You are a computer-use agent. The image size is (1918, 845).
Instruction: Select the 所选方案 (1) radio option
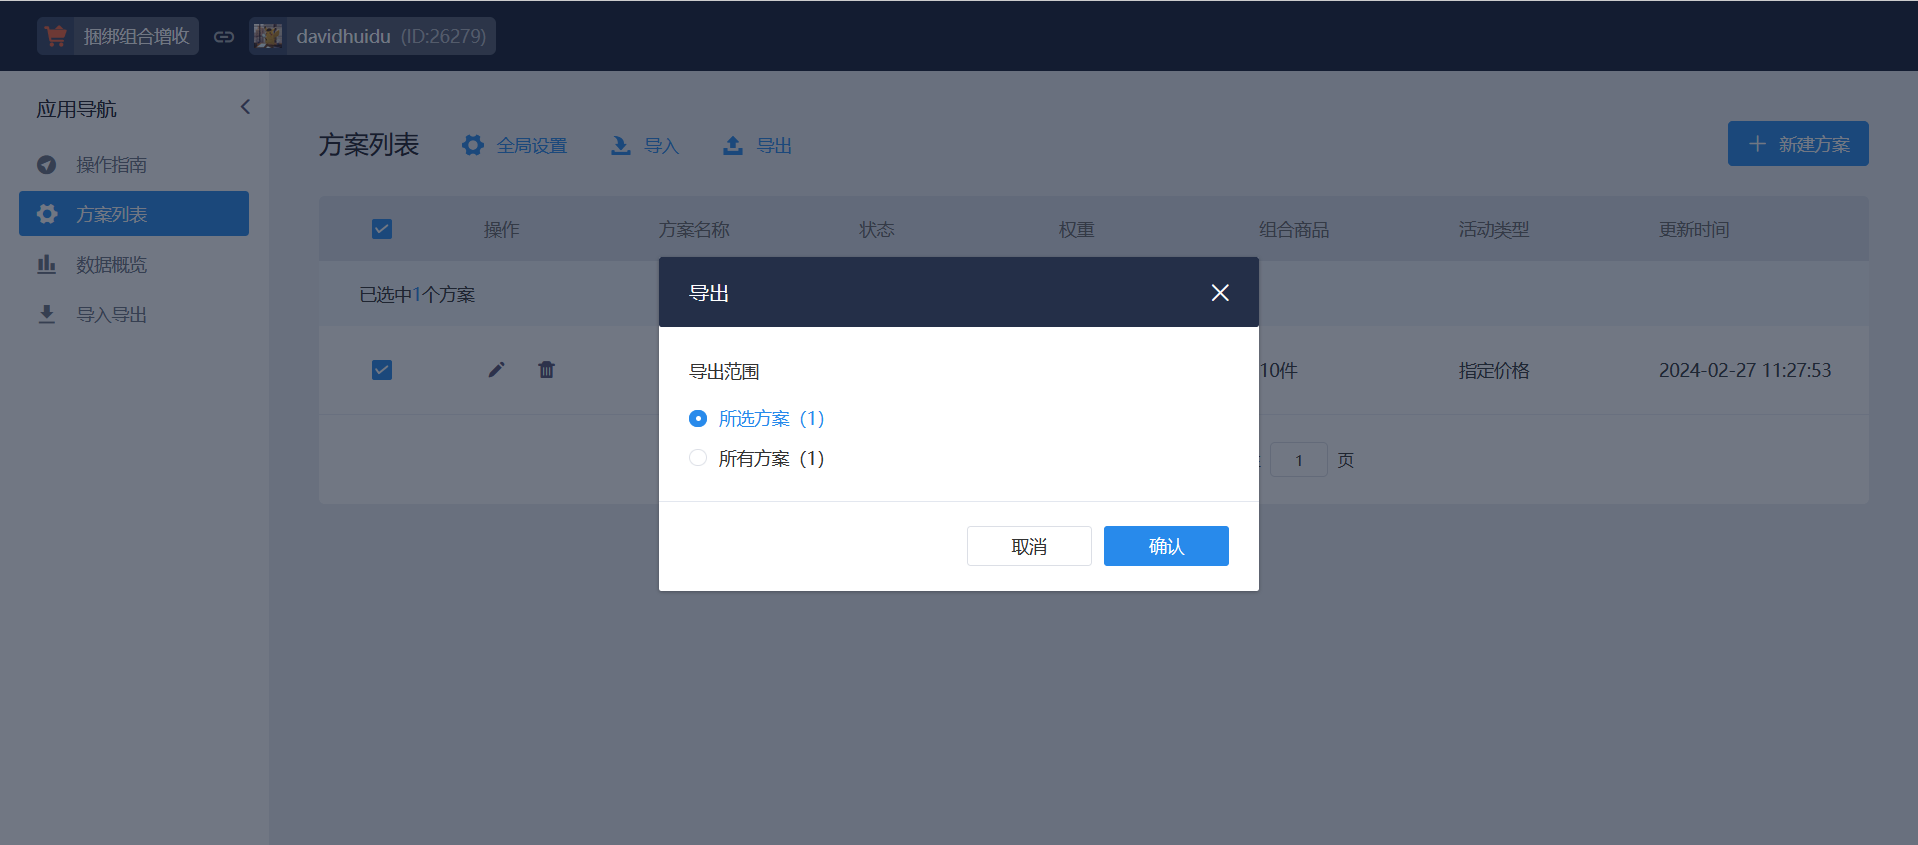[x=757, y=418]
